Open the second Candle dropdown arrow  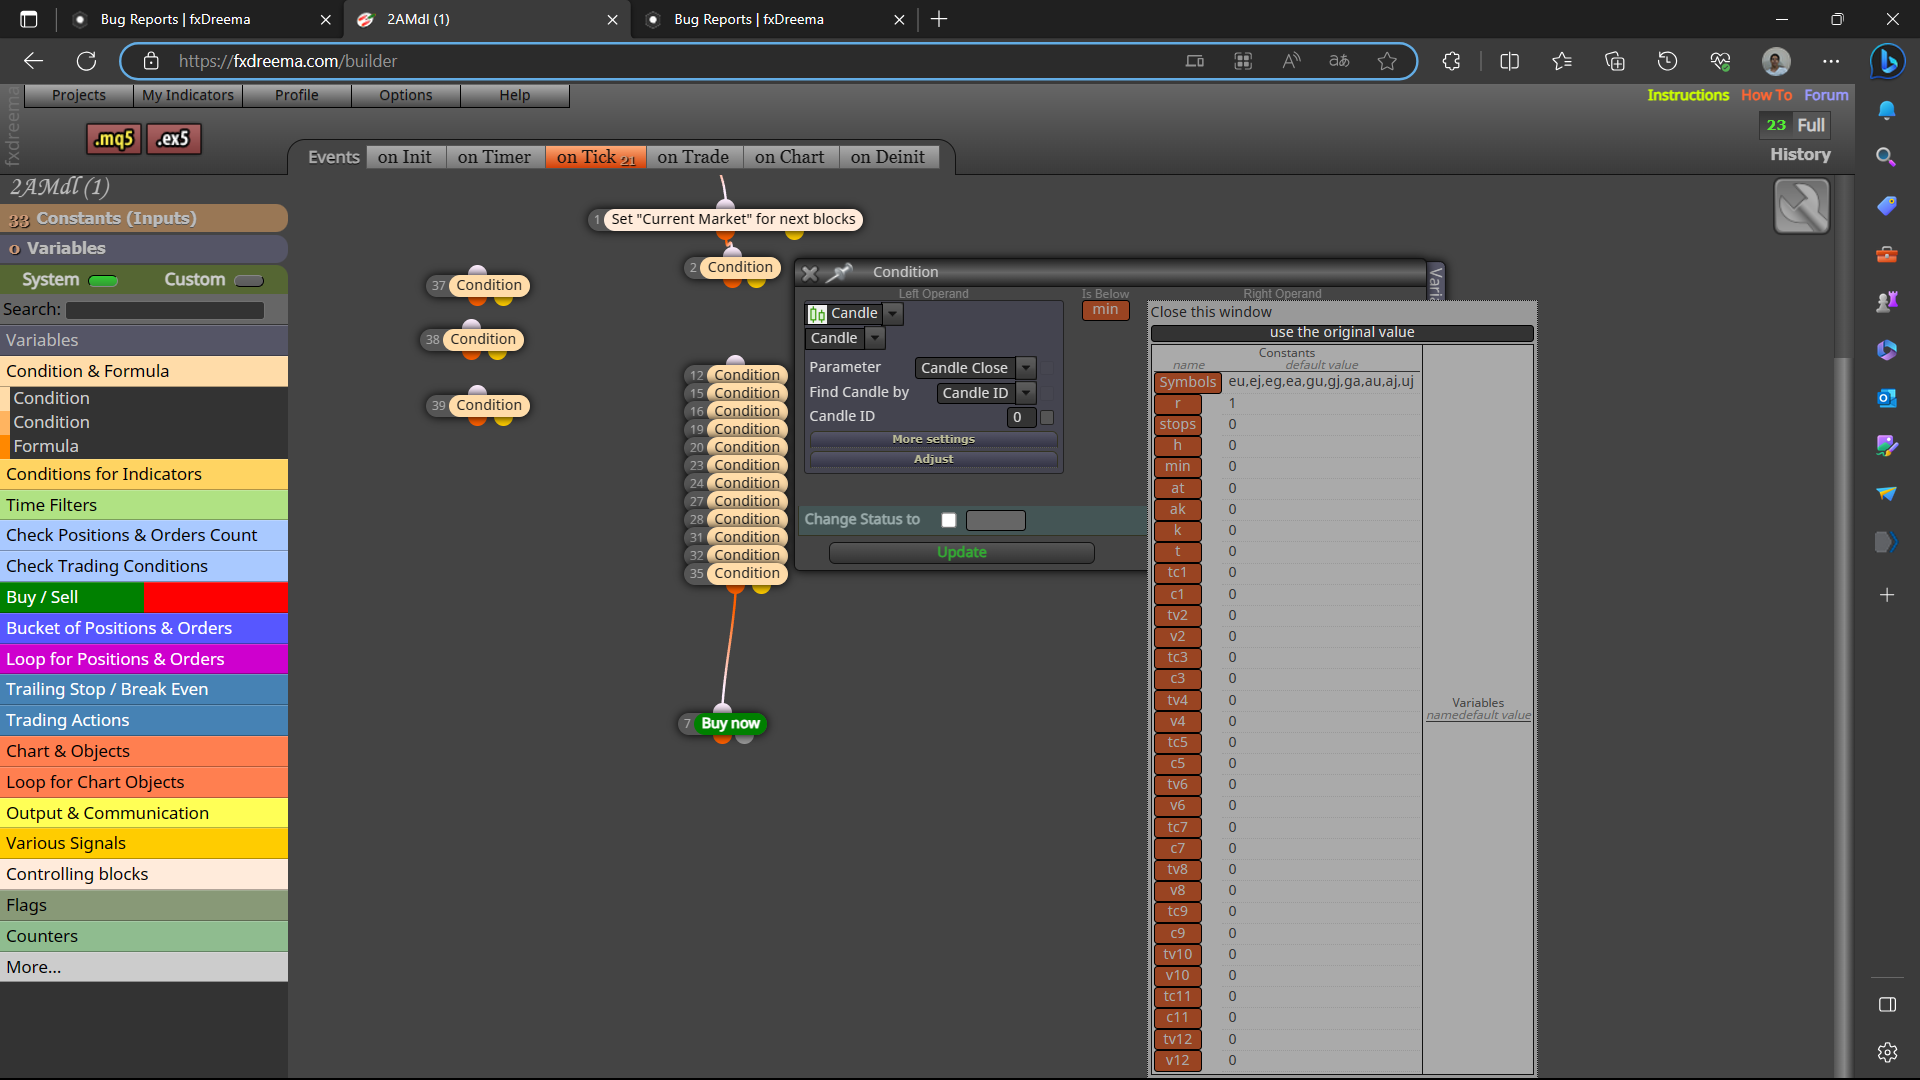pyautogui.click(x=875, y=338)
